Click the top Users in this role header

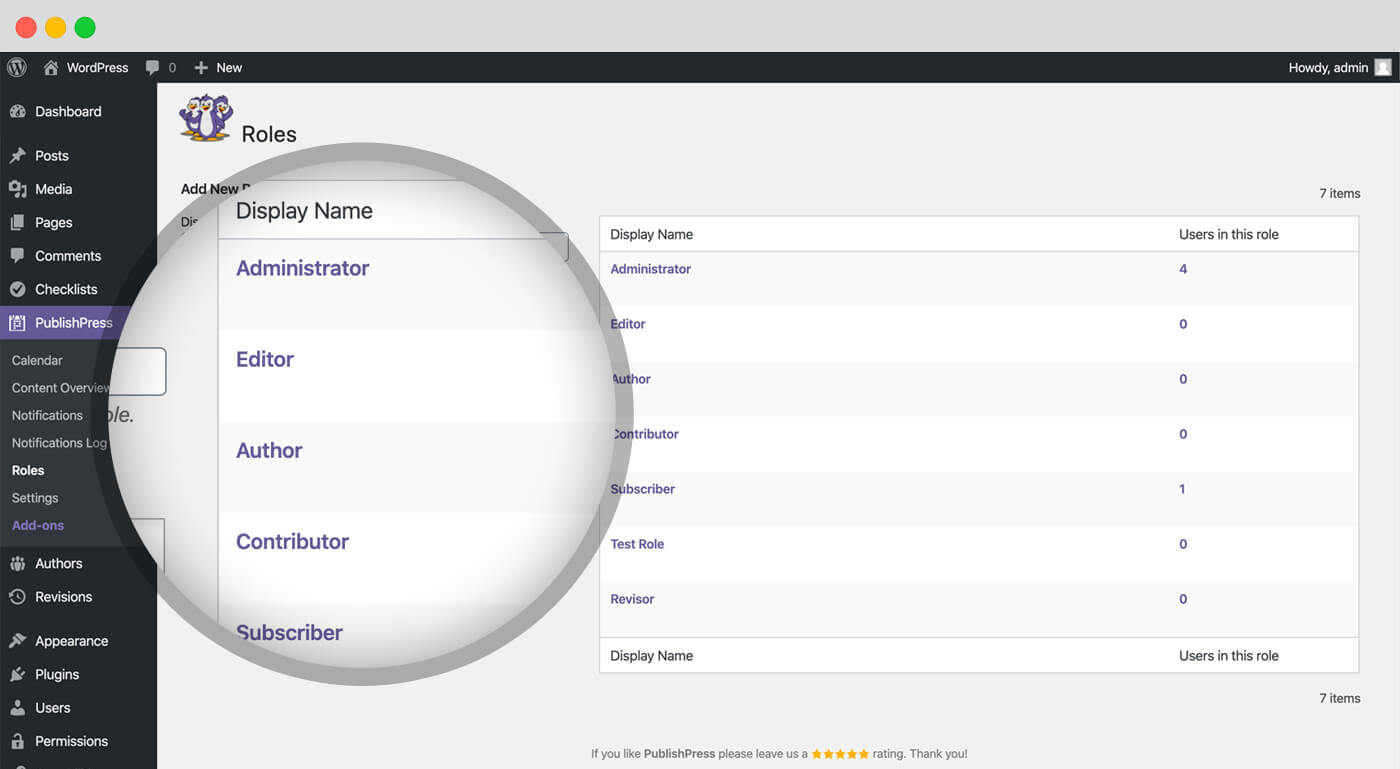1229,234
